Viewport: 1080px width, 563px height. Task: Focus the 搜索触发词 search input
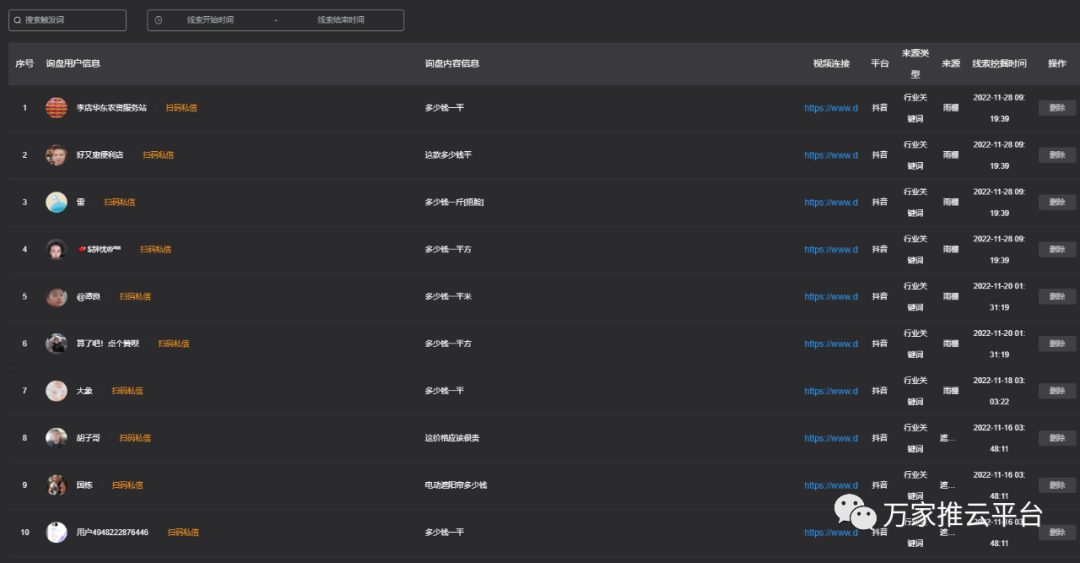coord(72,20)
